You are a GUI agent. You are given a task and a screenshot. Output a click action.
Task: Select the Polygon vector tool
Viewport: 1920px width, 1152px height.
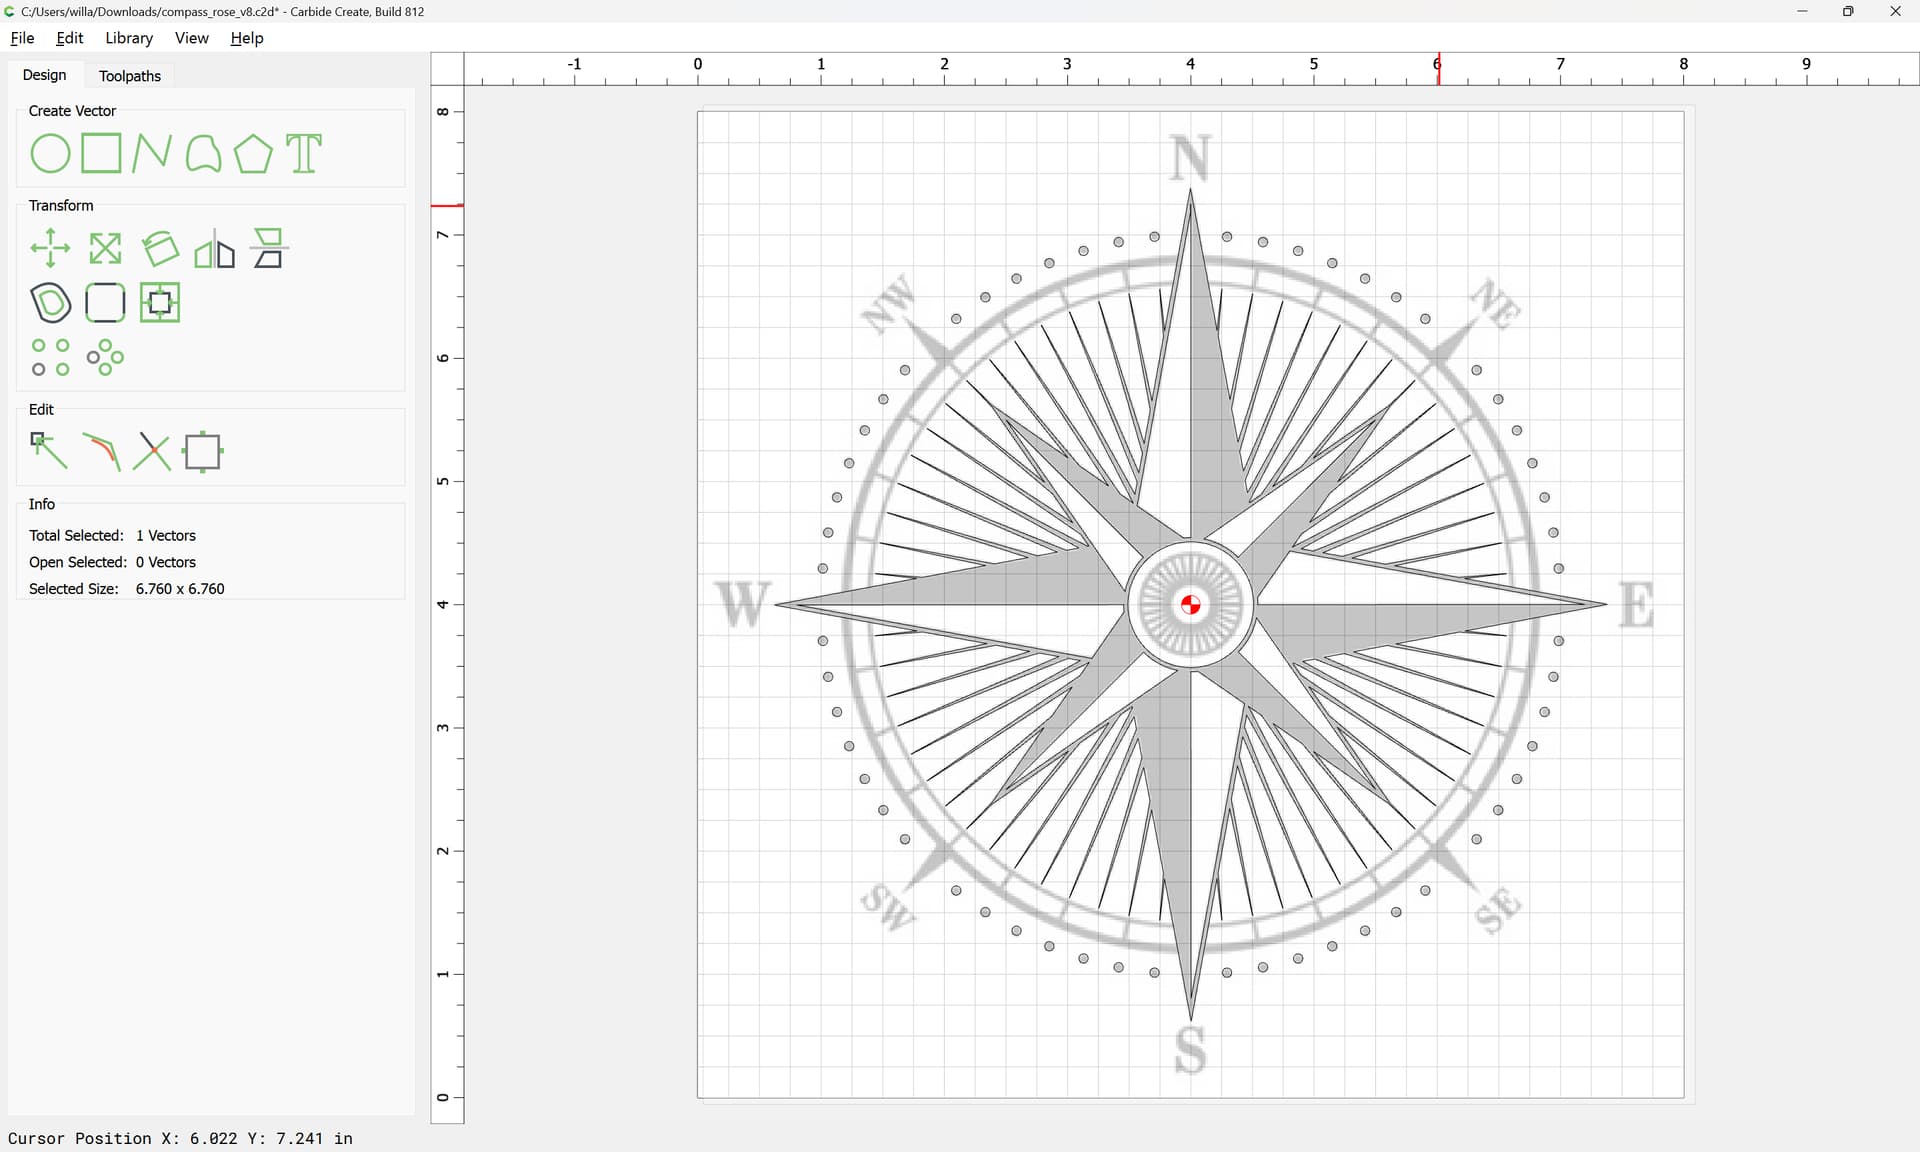(253, 154)
